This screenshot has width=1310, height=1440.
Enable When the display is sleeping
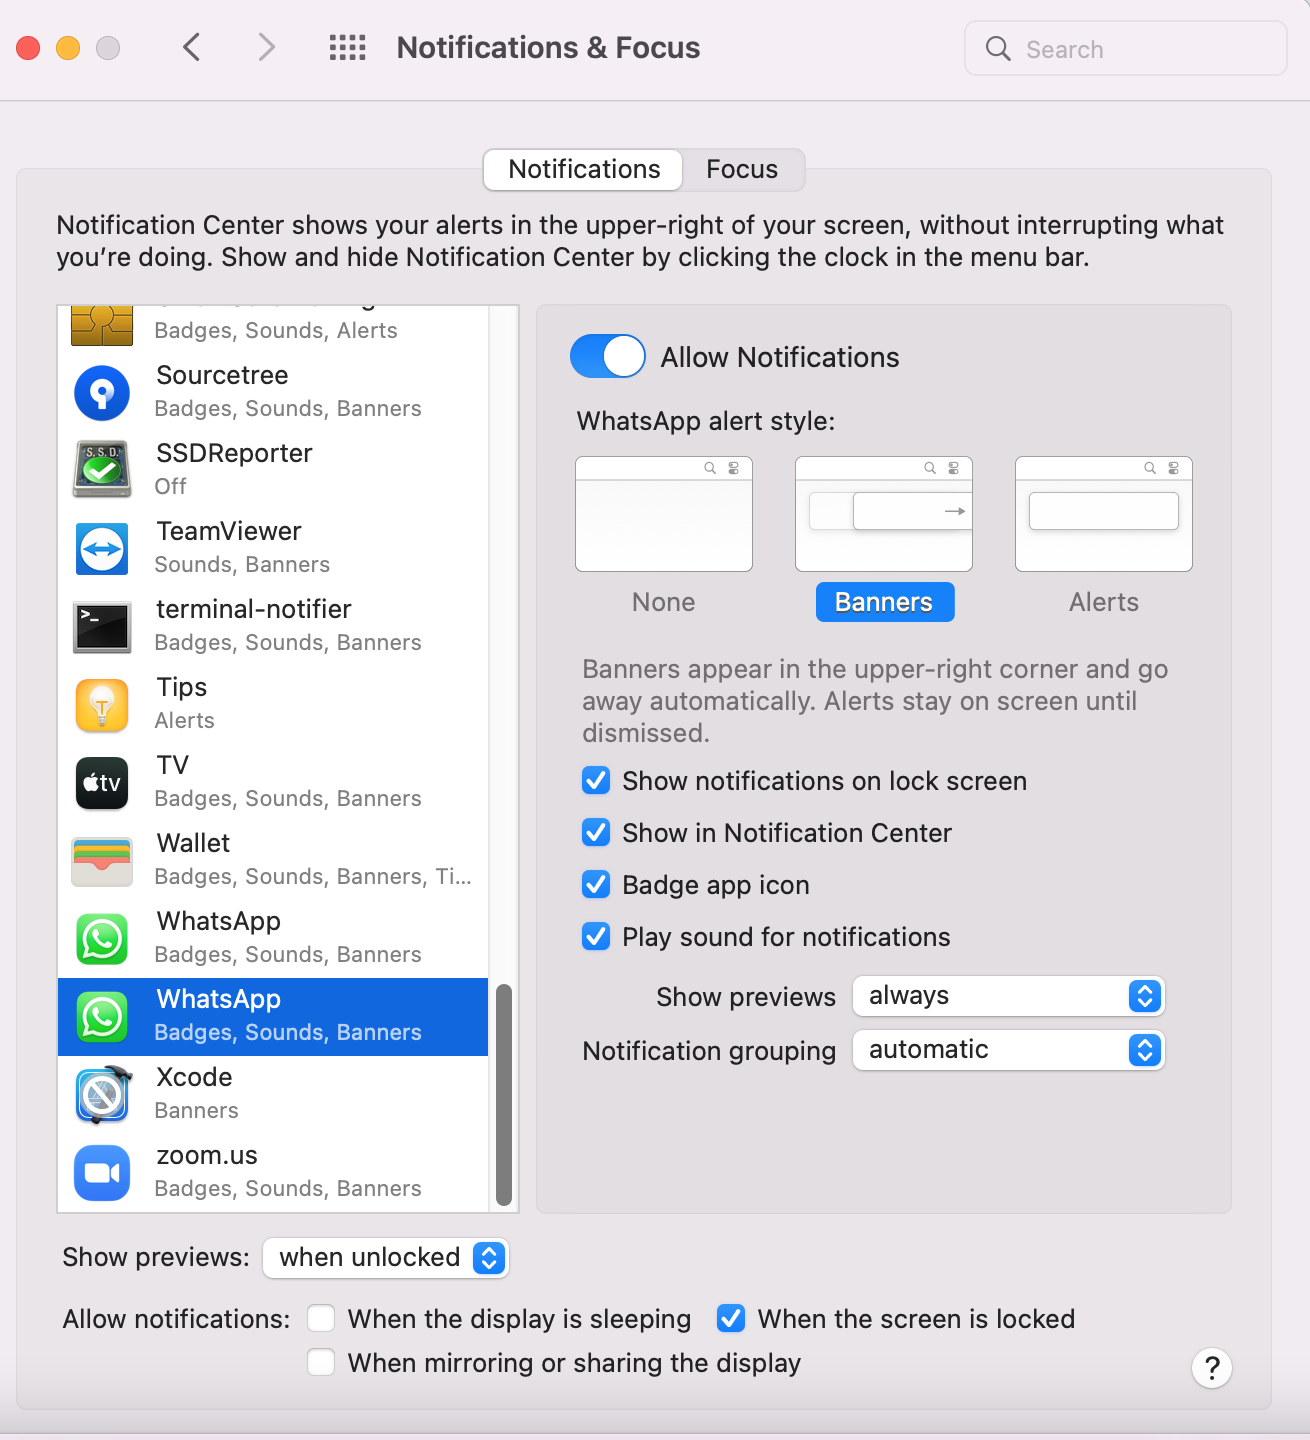[x=321, y=1318]
